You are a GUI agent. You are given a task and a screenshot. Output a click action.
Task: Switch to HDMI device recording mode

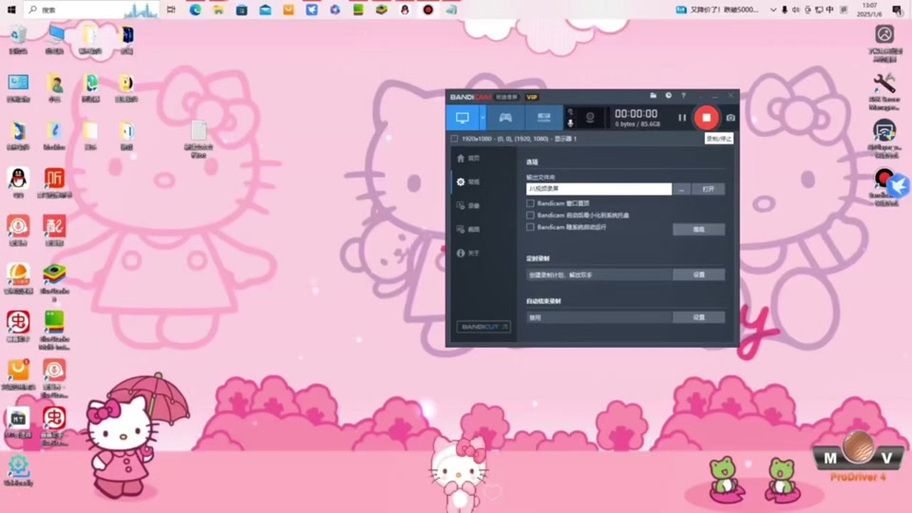coord(544,118)
